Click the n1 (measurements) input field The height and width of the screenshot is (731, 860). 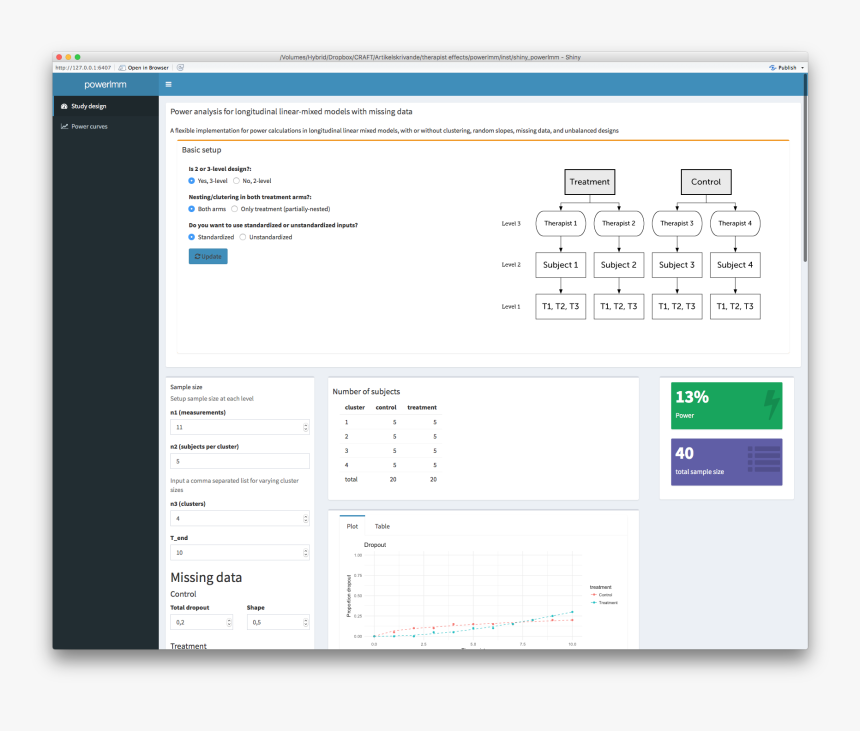tap(240, 427)
